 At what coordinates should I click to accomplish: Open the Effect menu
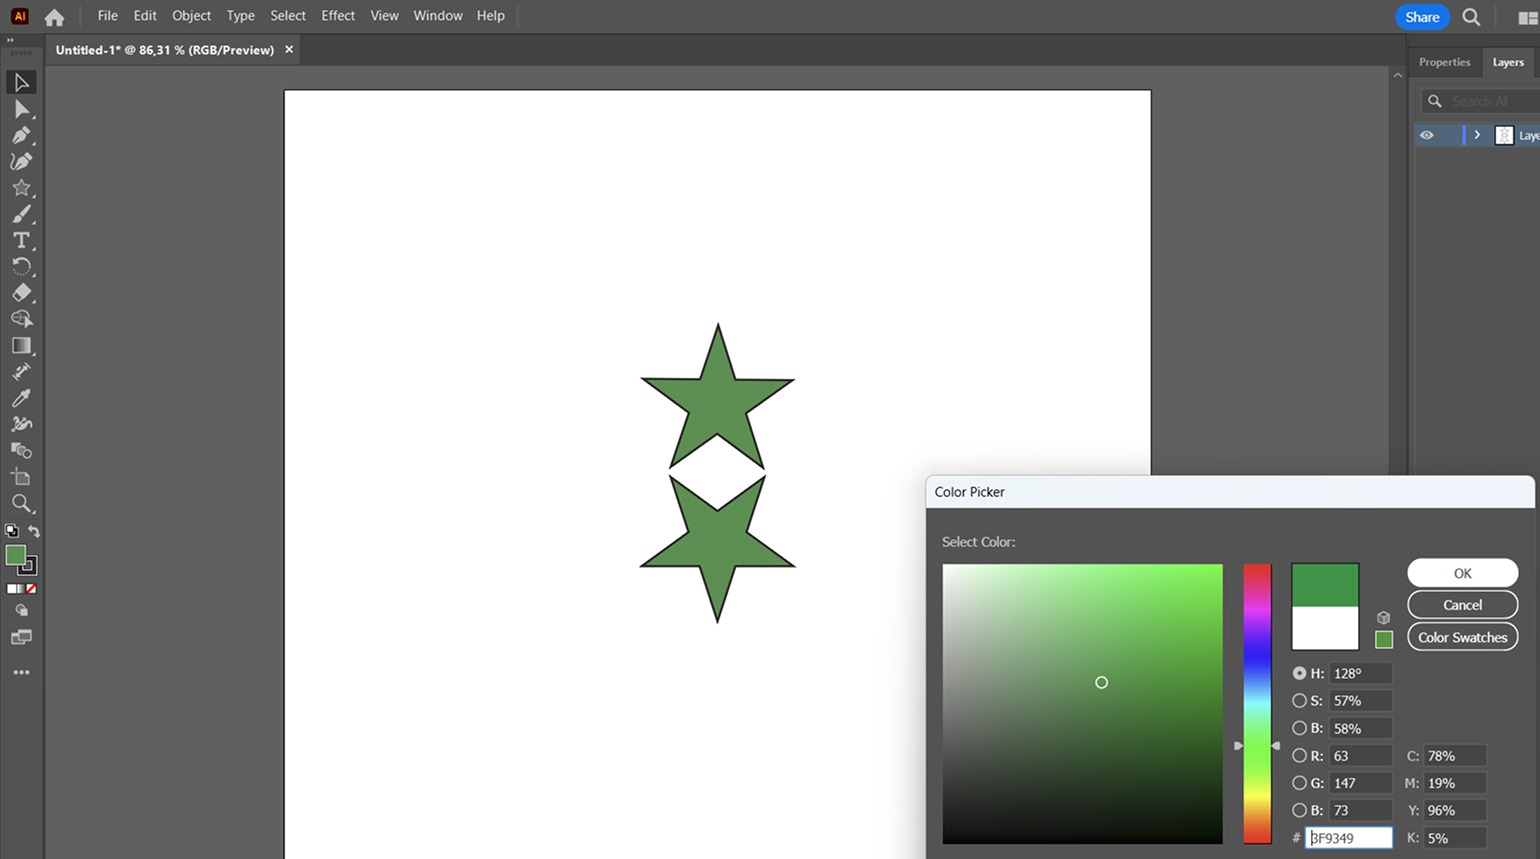(338, 16)
